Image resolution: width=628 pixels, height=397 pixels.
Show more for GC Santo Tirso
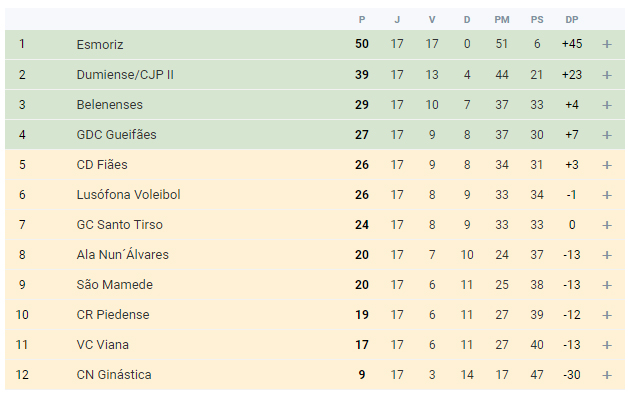(607, 225)
